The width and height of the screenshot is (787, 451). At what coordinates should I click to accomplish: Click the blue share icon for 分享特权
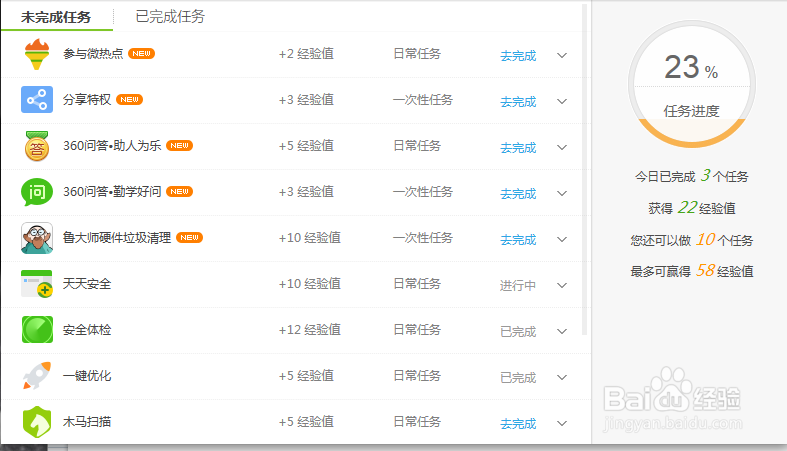(x=37, y=99)
